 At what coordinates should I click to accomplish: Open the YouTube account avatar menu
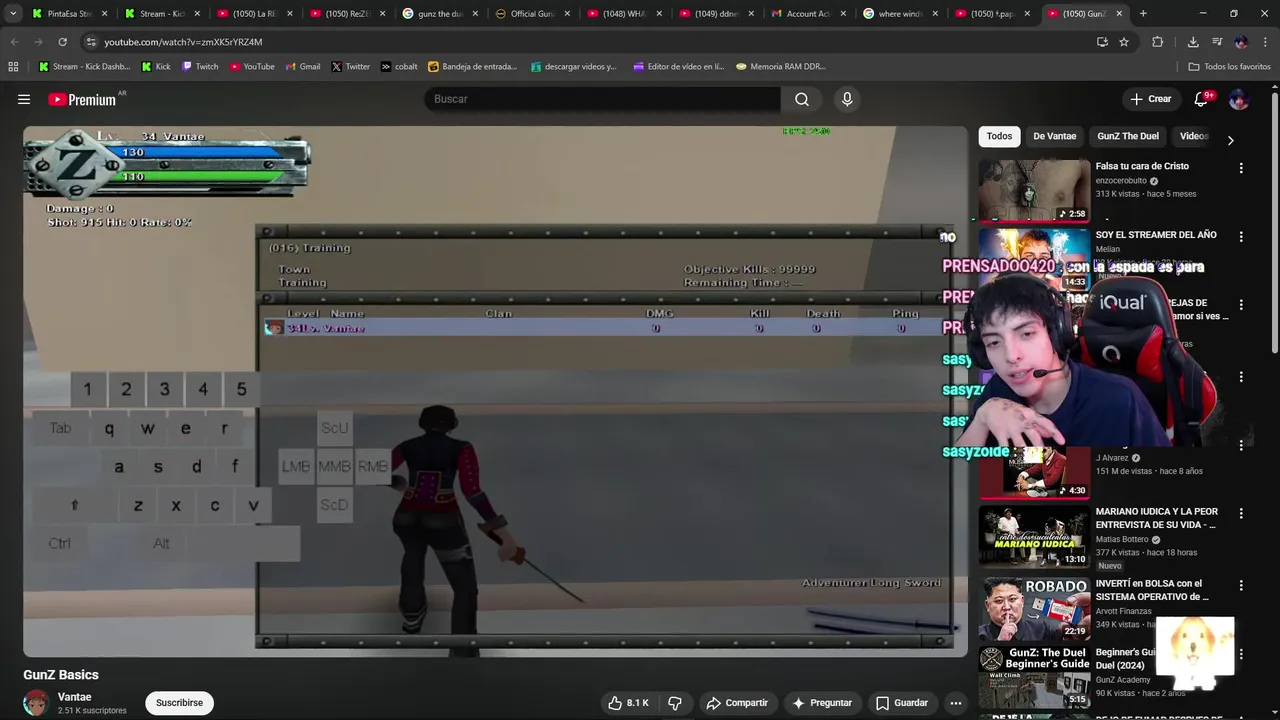tap(1238, 99)
